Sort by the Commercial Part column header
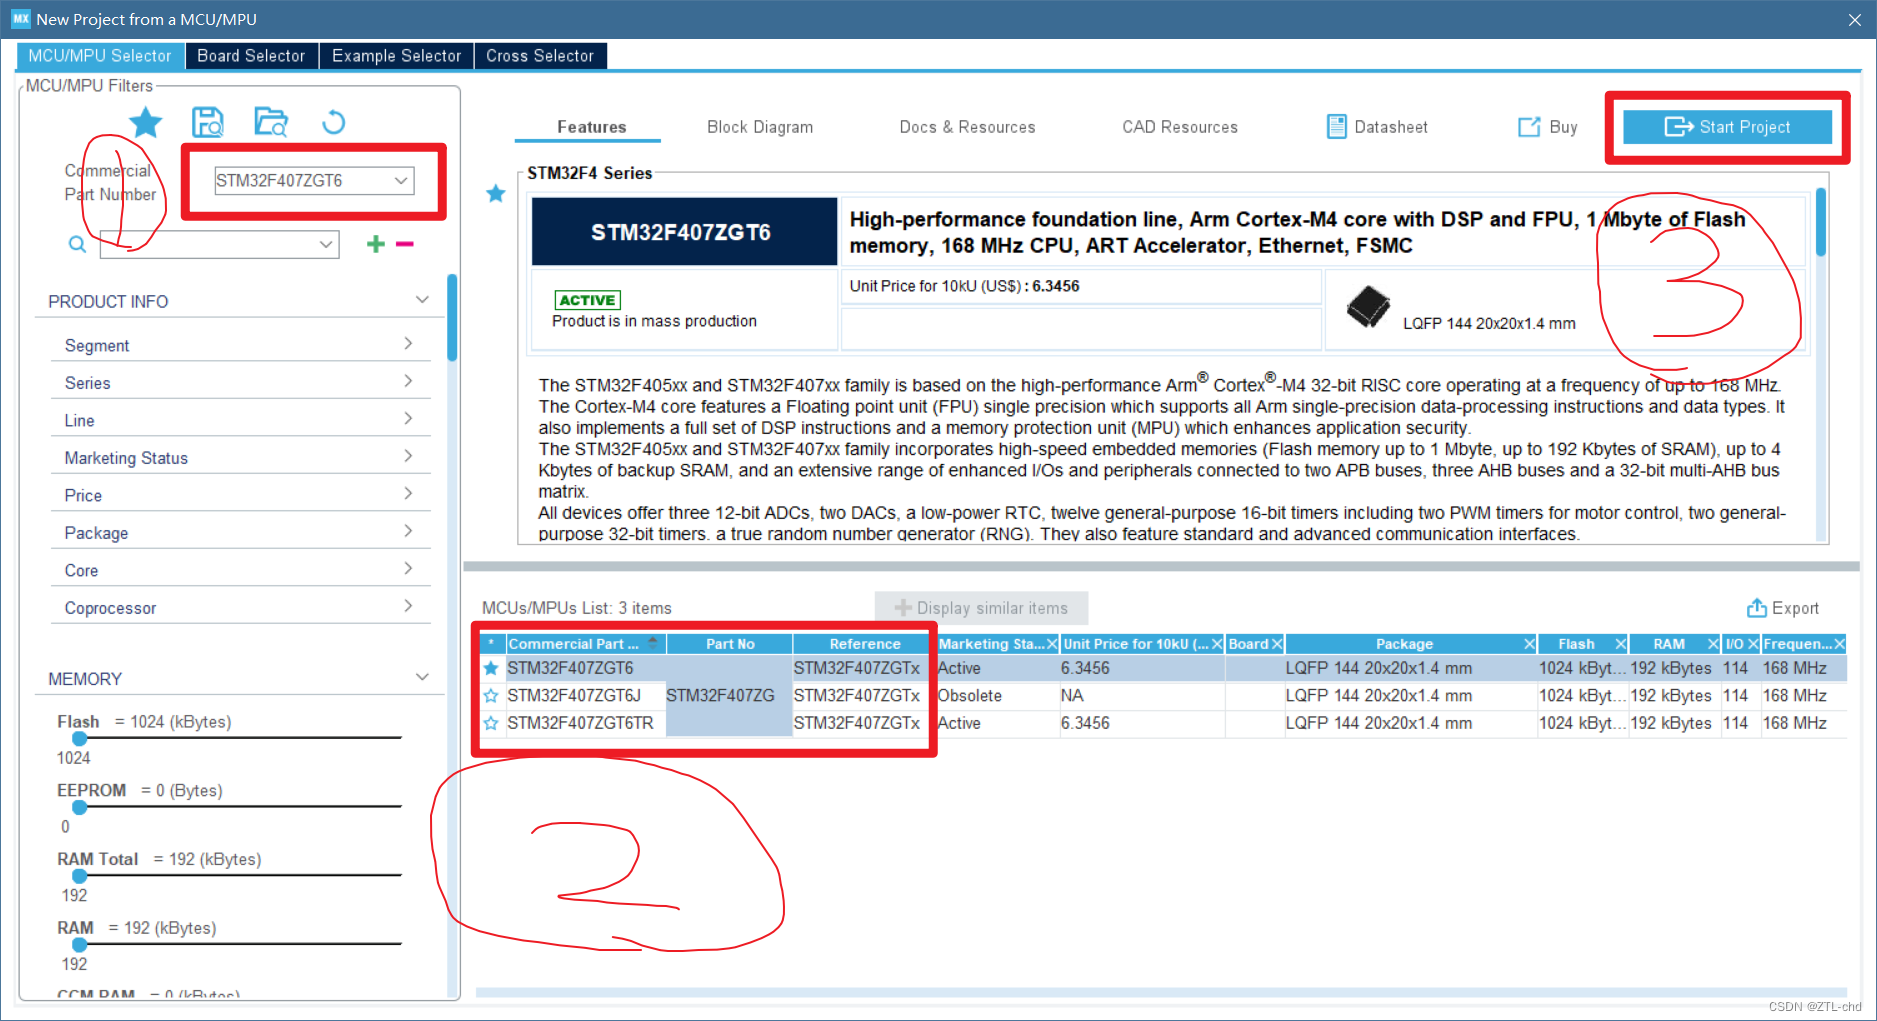The width and height of the screenshot is (1877, 1021). (x=585, y=644)
